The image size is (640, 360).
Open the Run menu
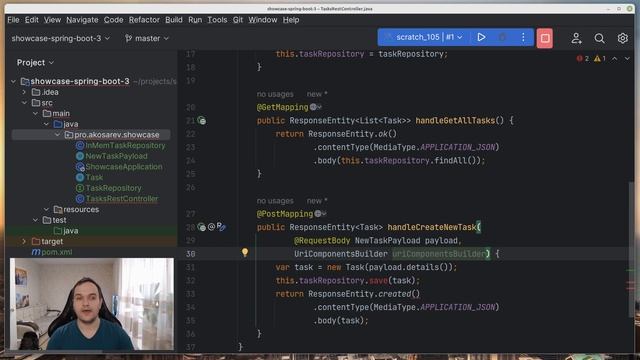(x=195, y=20)
